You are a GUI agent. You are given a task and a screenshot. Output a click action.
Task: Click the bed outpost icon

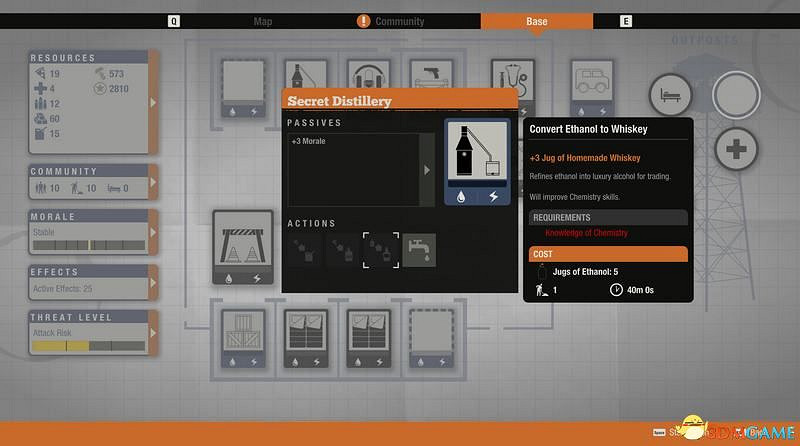[x=670, y=96]
